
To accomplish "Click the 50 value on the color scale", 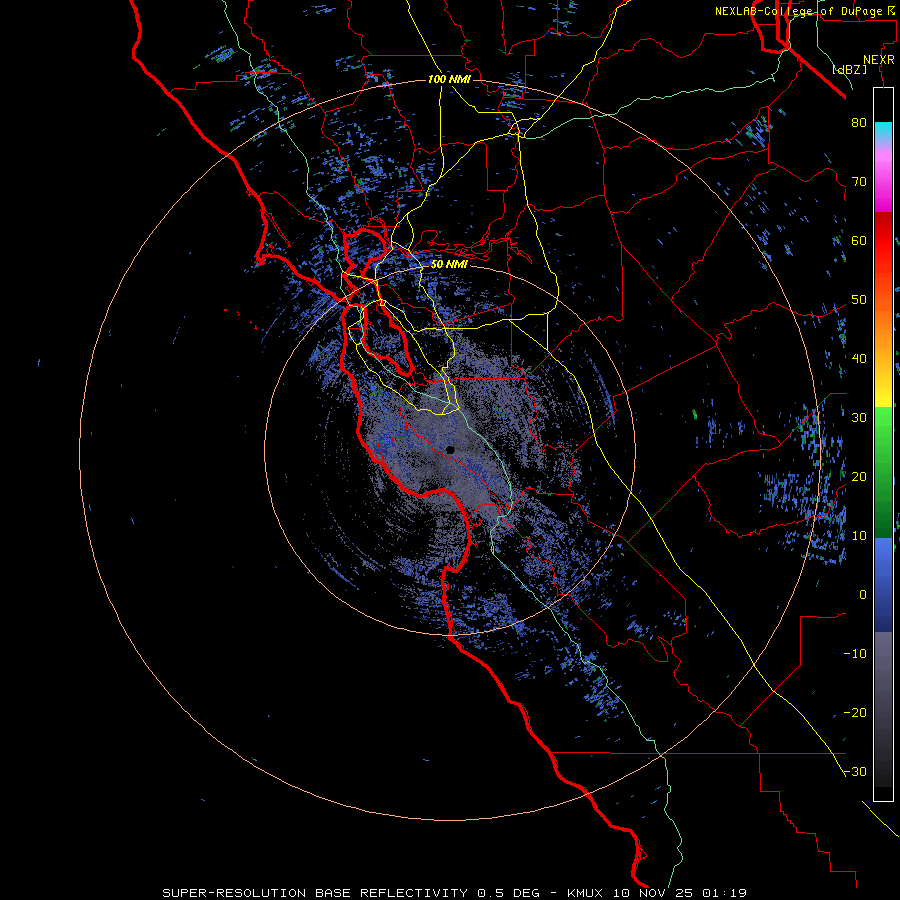I will 859,300.
